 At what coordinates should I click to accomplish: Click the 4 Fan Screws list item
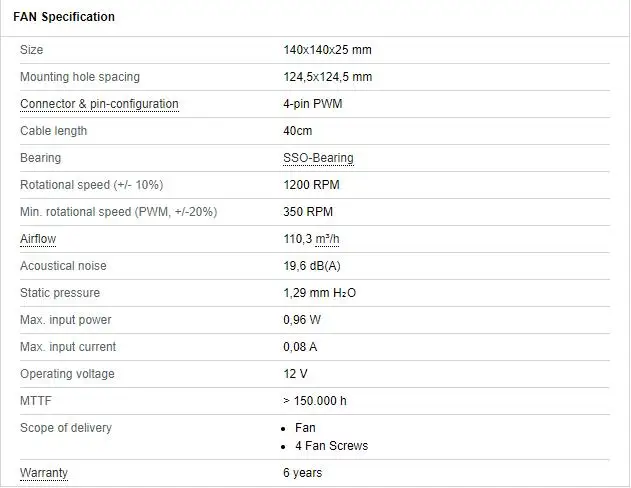click(331, 446)
